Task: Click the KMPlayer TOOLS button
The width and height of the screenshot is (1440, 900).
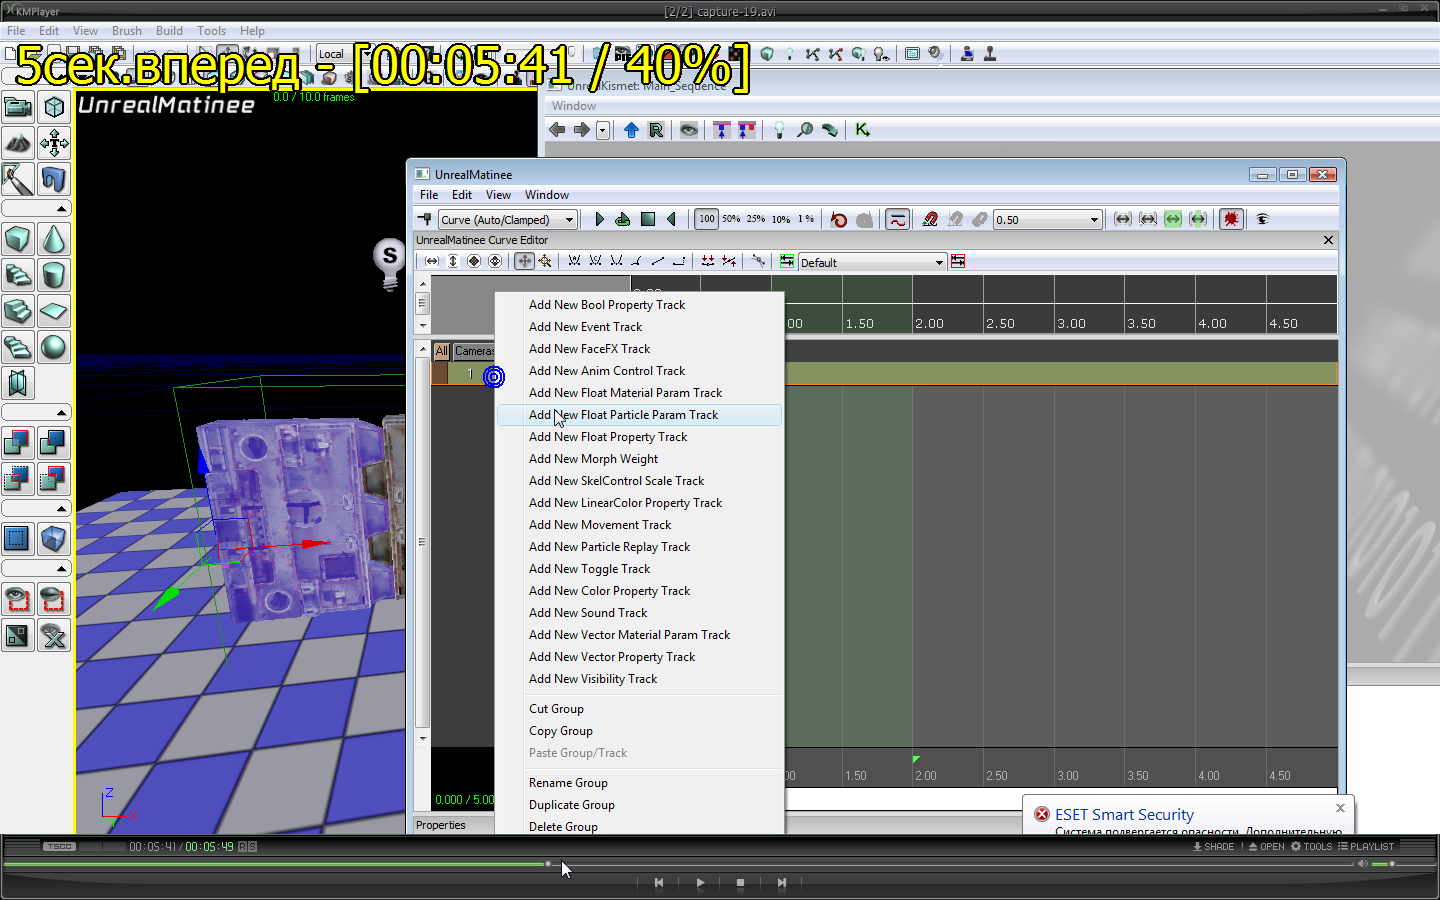Action: coord(1312,847)
